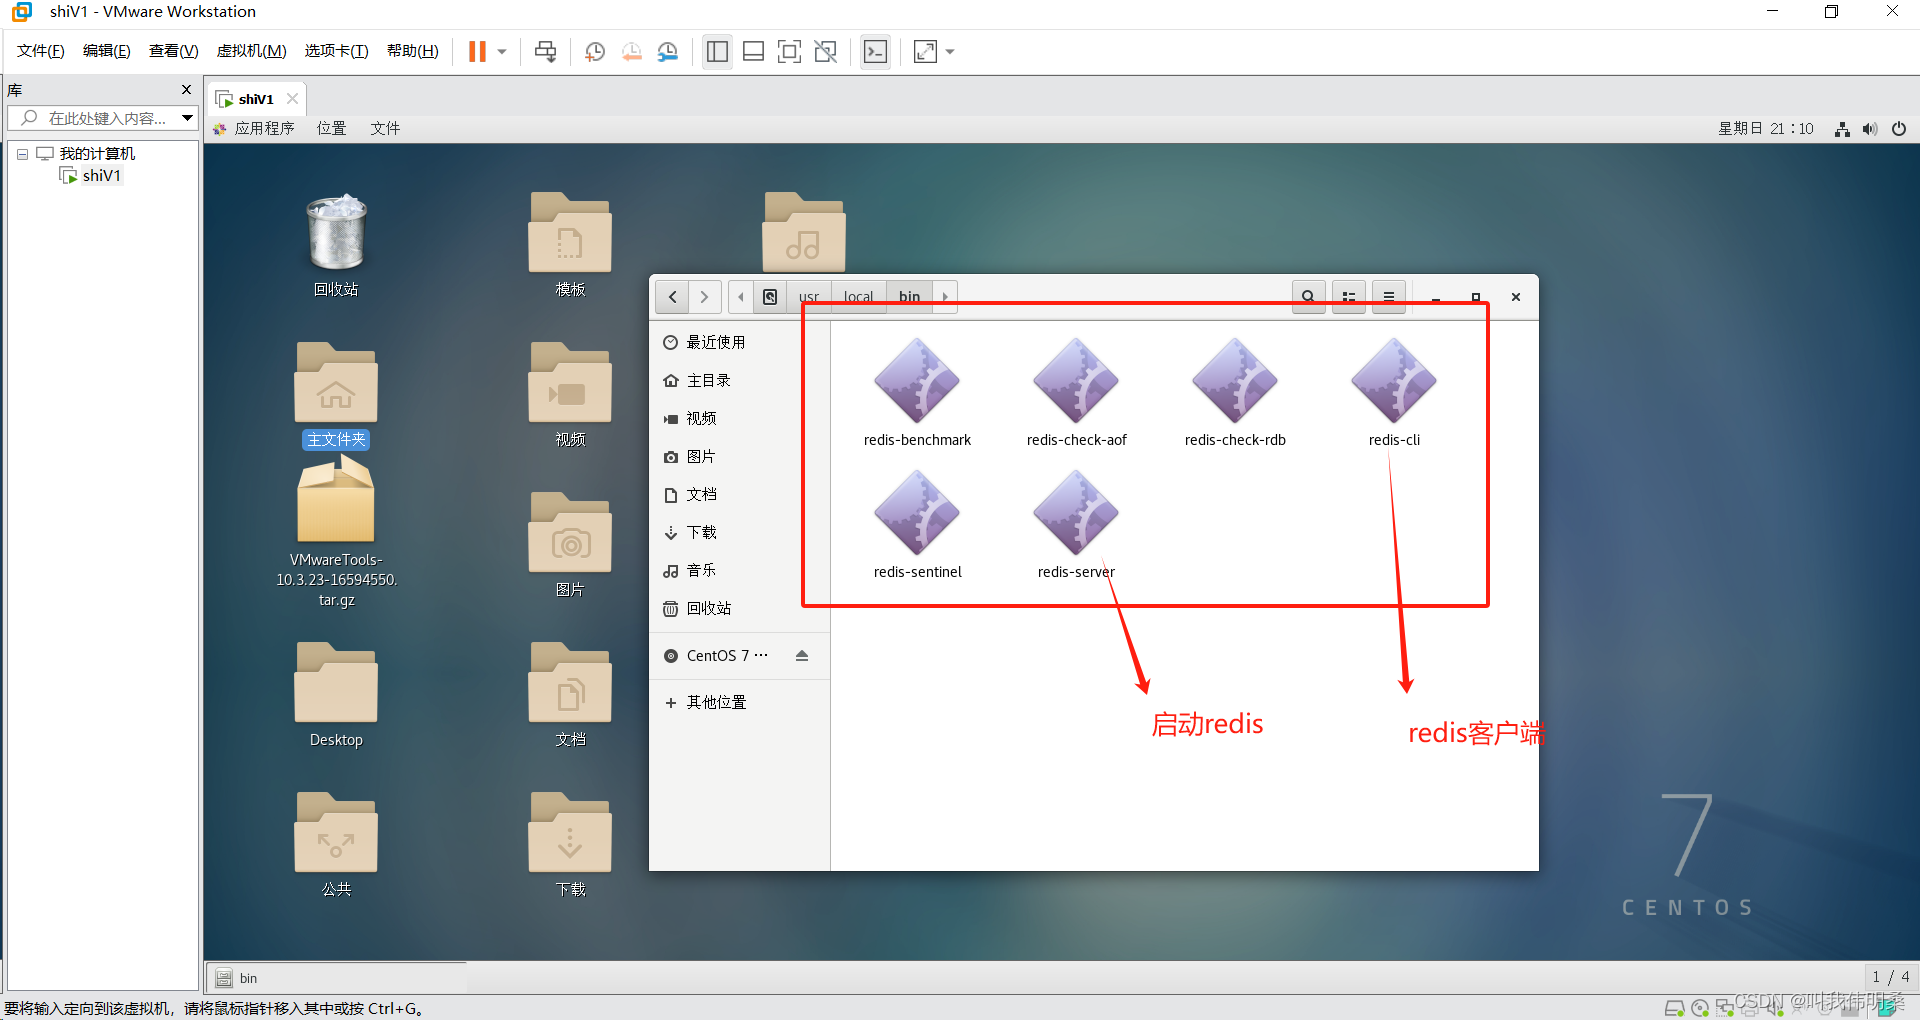Viewport: 1920px width, 1020px height.
Task: Go back in file manager
Action: (x=672, y=297)
